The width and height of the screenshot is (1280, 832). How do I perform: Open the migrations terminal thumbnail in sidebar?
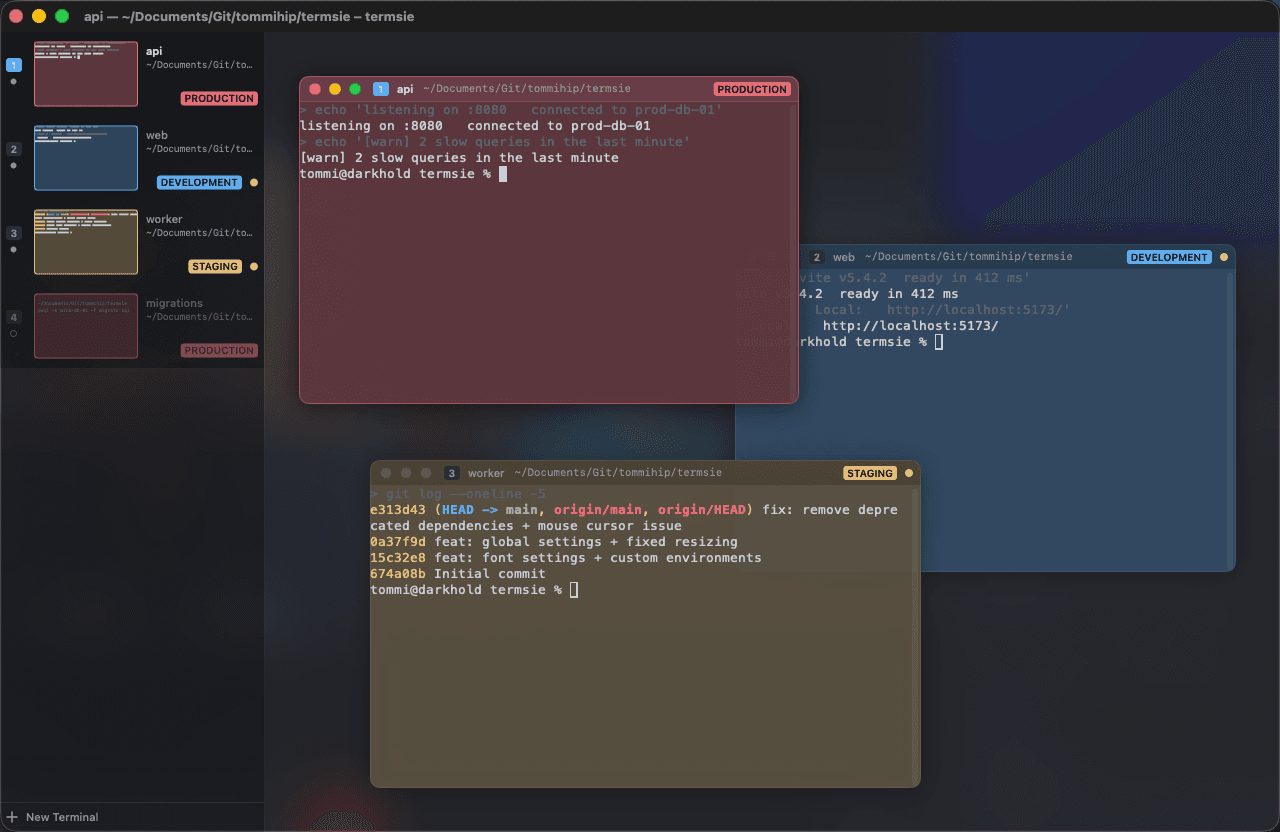(86, 326)
